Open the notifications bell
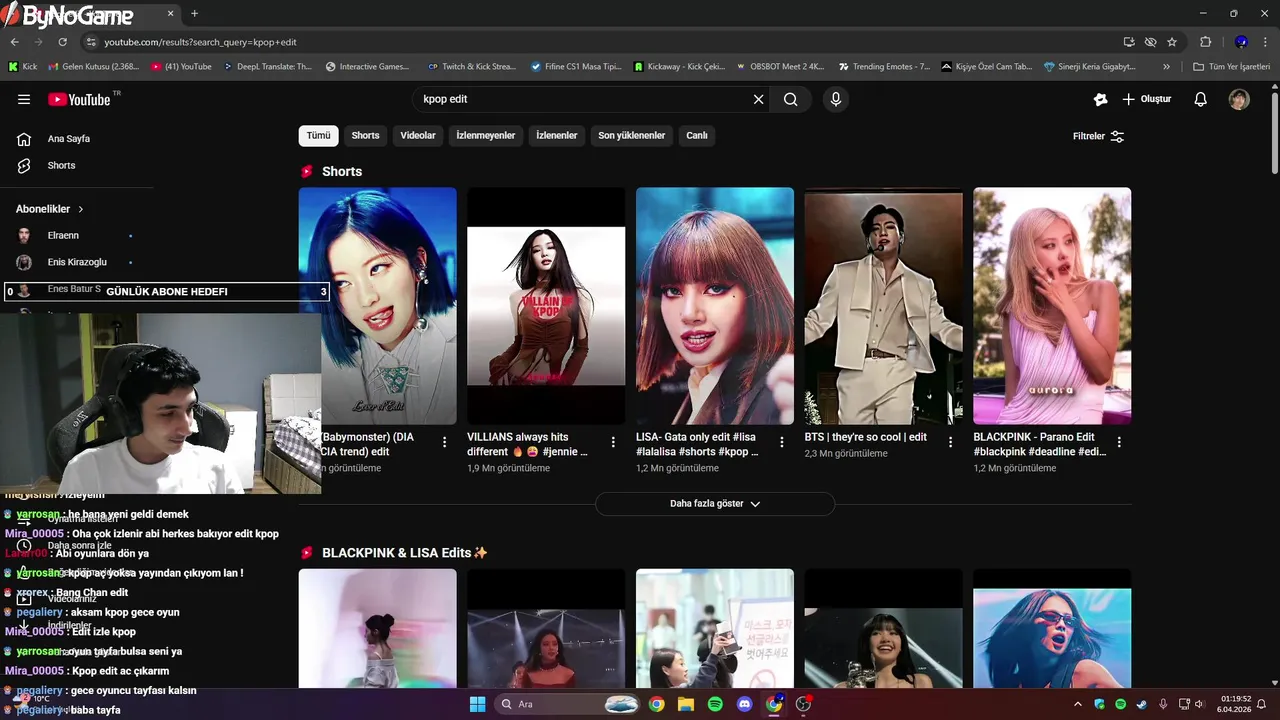Viewport: 1280px width, 720px height. pyautogui.click(x=1201, y=99)
